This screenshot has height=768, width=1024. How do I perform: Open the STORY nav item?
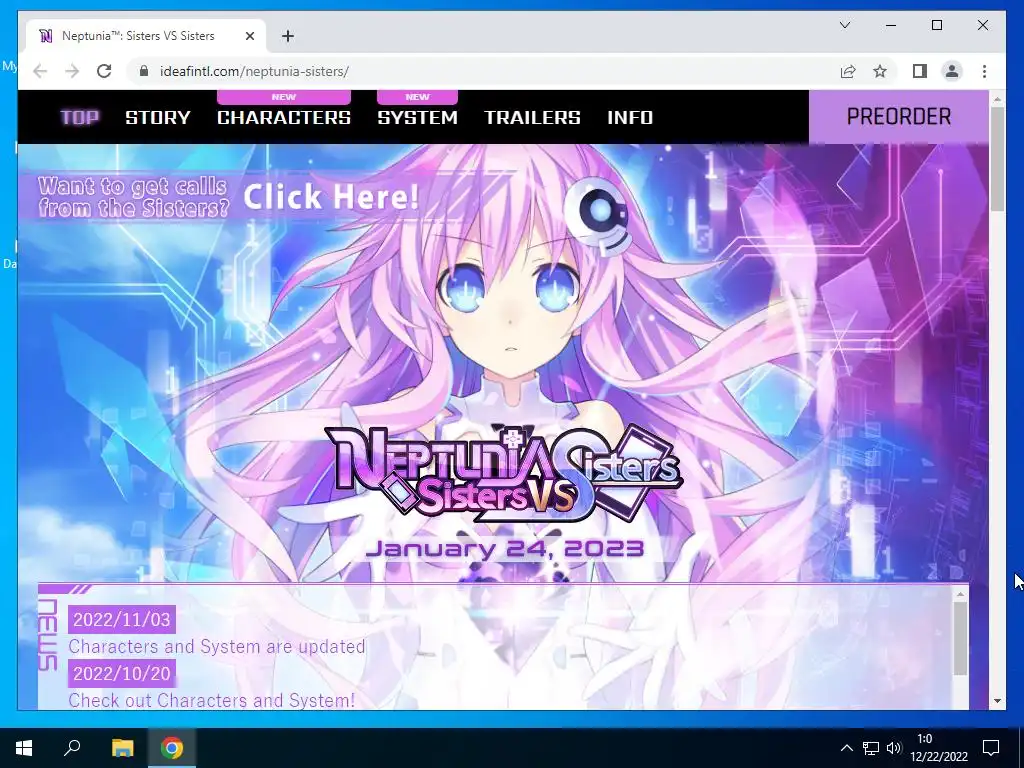click(158, 118)
